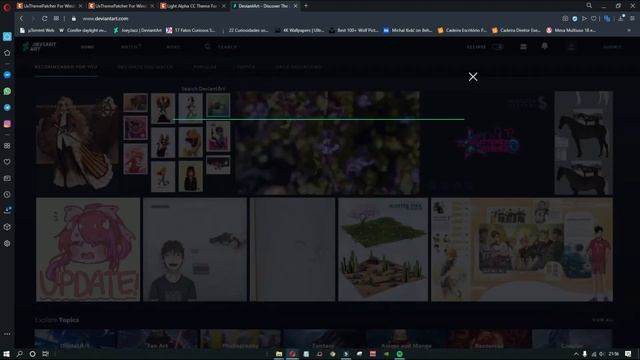Open the 22 Curiosidades bookmark
640x360 pixels.
(245, 30)
